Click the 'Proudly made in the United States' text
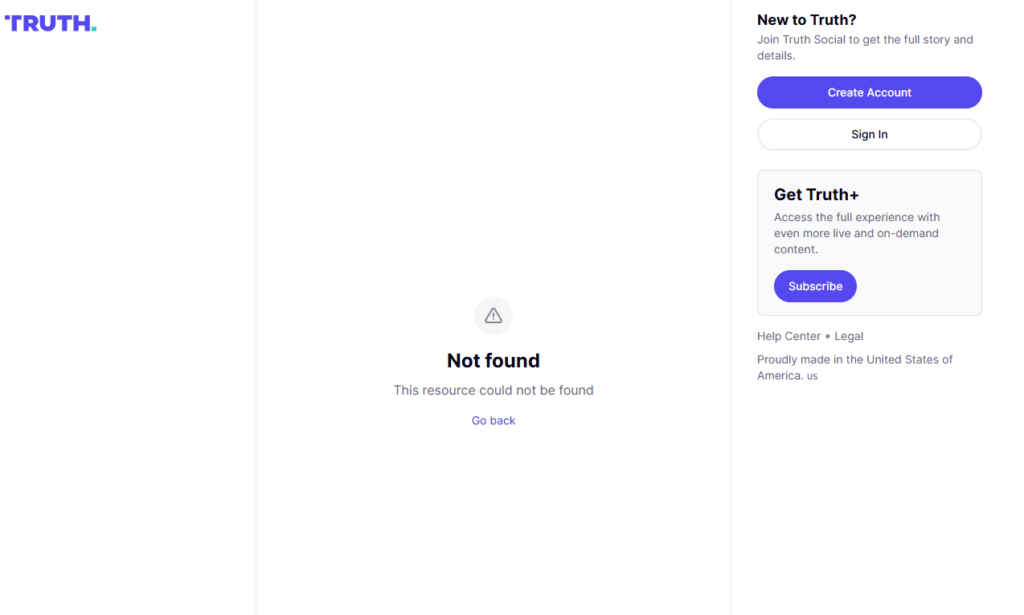The width and height of the screenshot is (1024, 615). [x=854, y=360]
